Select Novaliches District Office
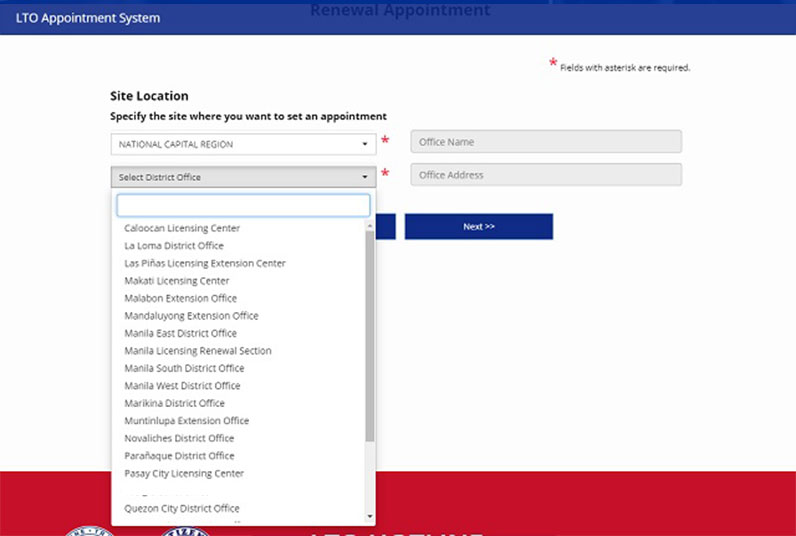The width and height of the screenshot is (796, 536). tap(179, 438)
